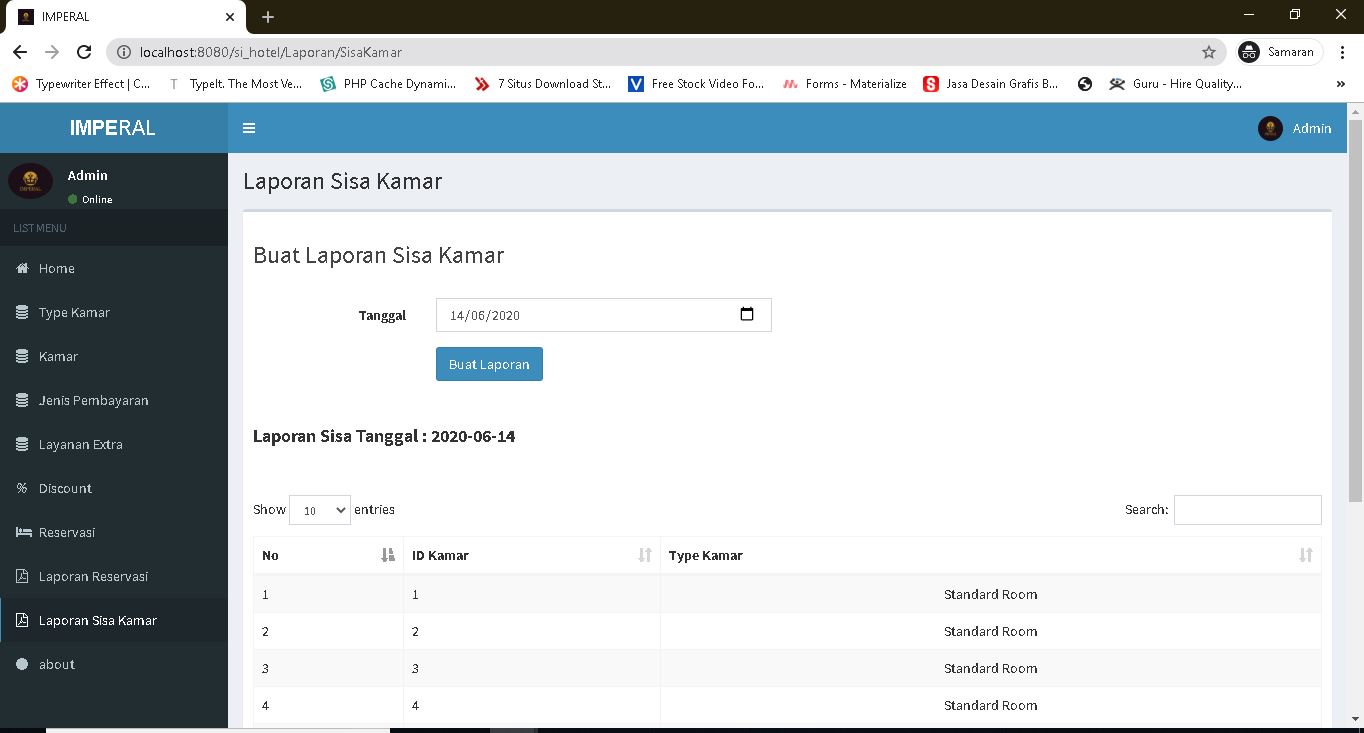Toggle sorting on Type Kamar column
The height and width of the screenshot is (733, 1364).
pos(1305,555)
